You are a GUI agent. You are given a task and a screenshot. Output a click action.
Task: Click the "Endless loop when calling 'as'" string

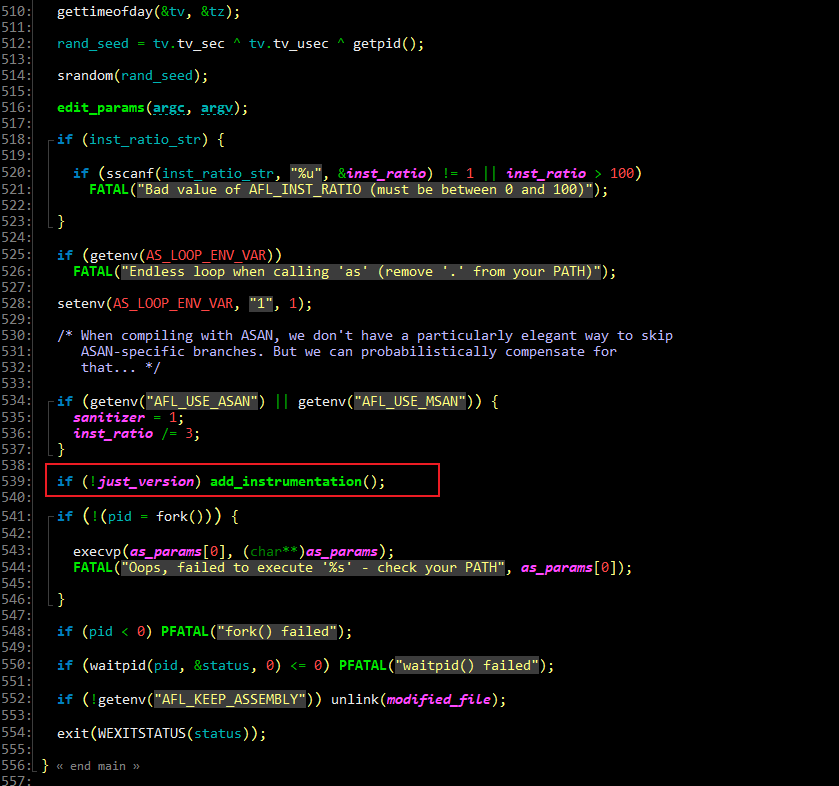361,271
